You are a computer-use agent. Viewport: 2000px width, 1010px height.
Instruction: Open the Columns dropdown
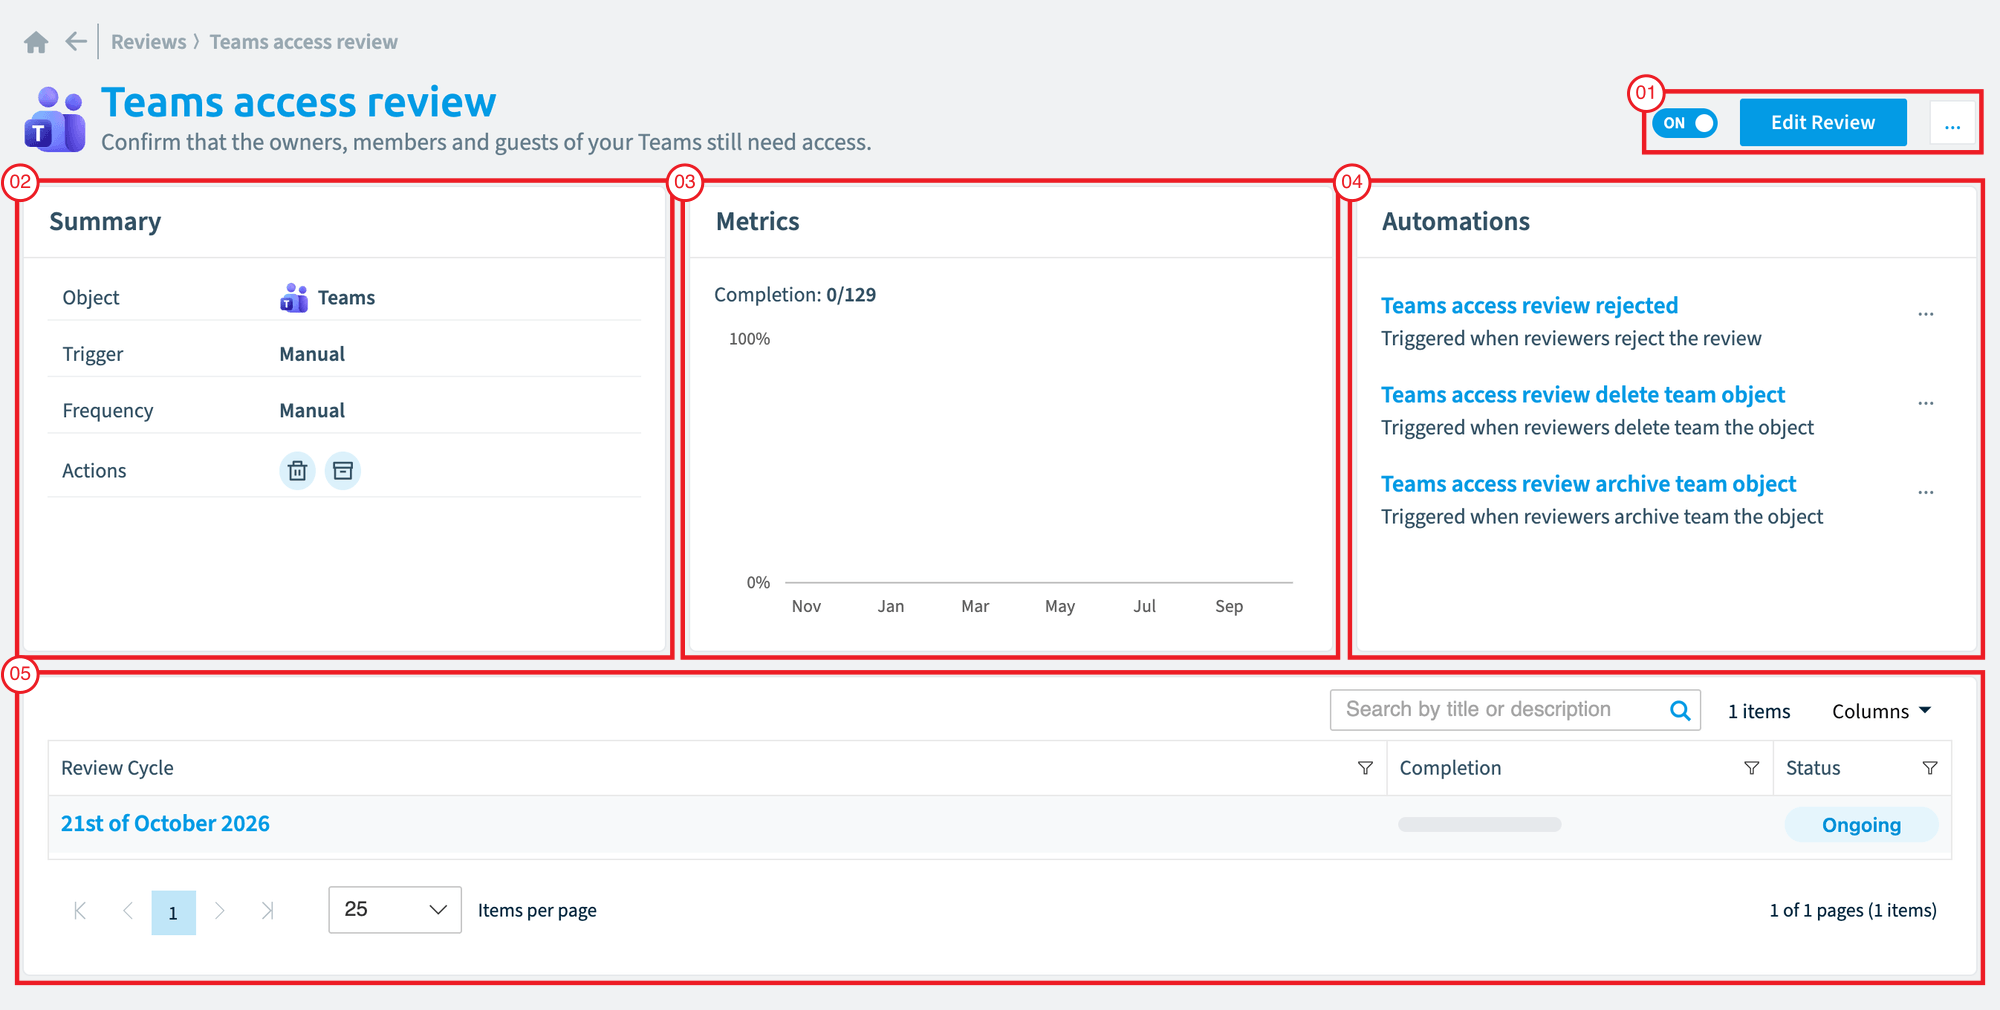[1881, 711]
